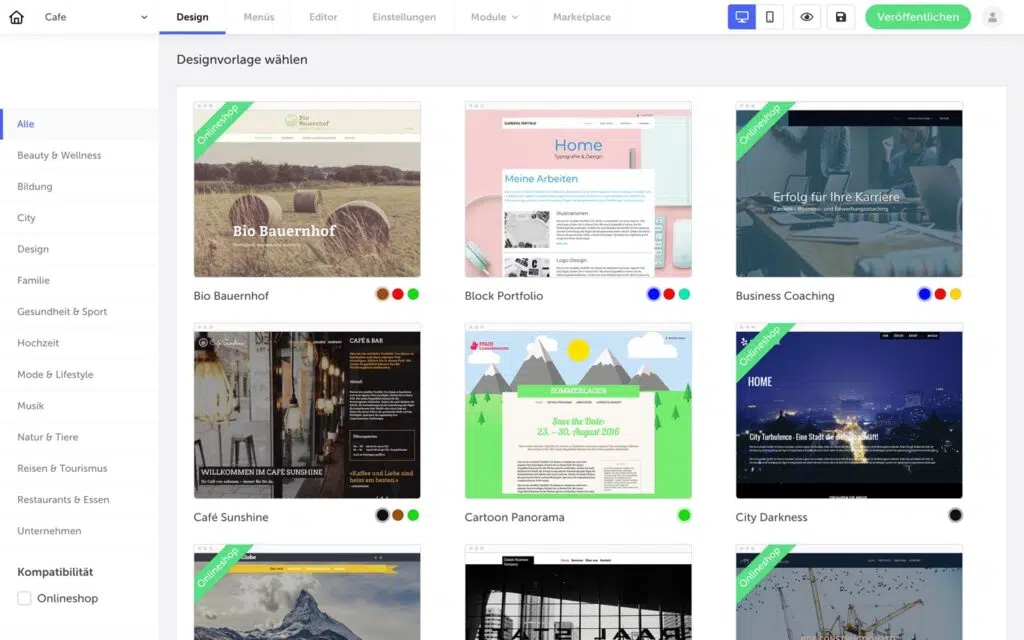The width and height of the screenshot is (1024, 640).
Task: Switch to desktop preview mode
Action: pos(741,17)
